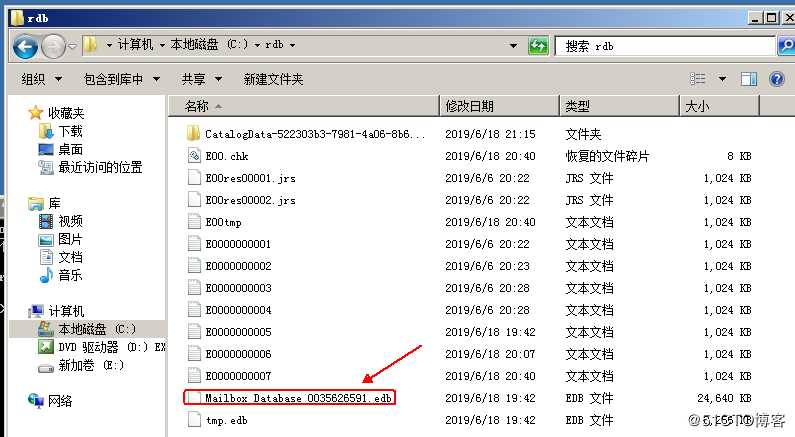
Task: Click the search magnifier icon
Action: pyautogui.click(x=786, y=46)
